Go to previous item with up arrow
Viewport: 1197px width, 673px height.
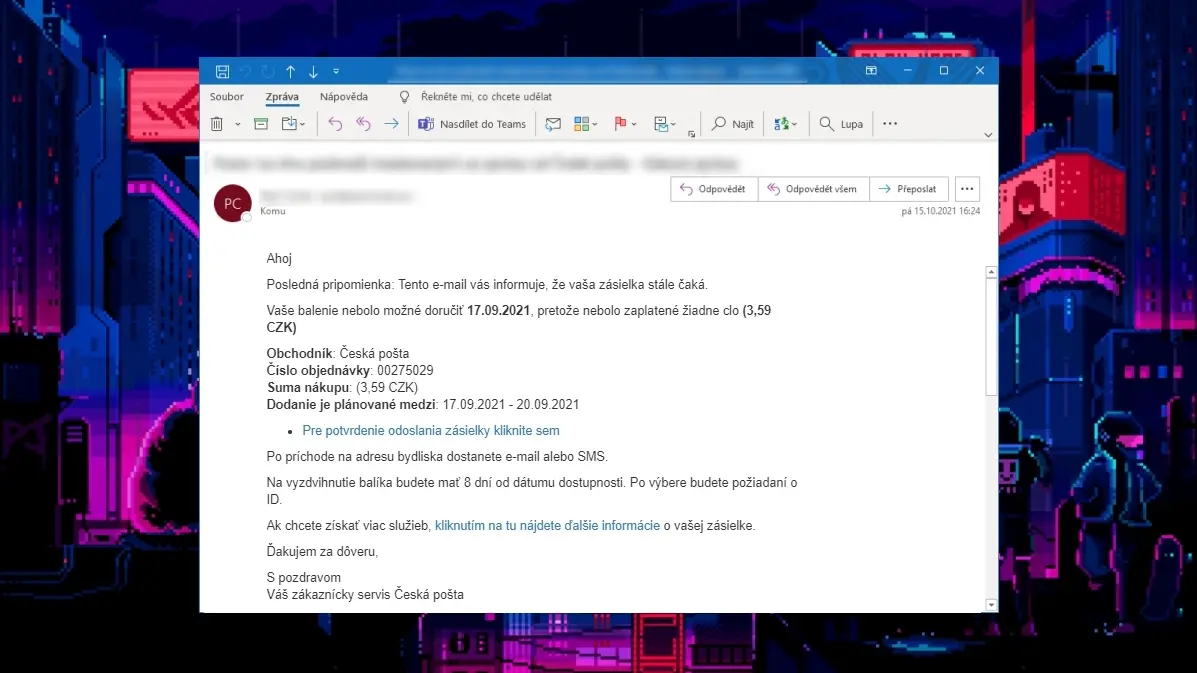290,71
